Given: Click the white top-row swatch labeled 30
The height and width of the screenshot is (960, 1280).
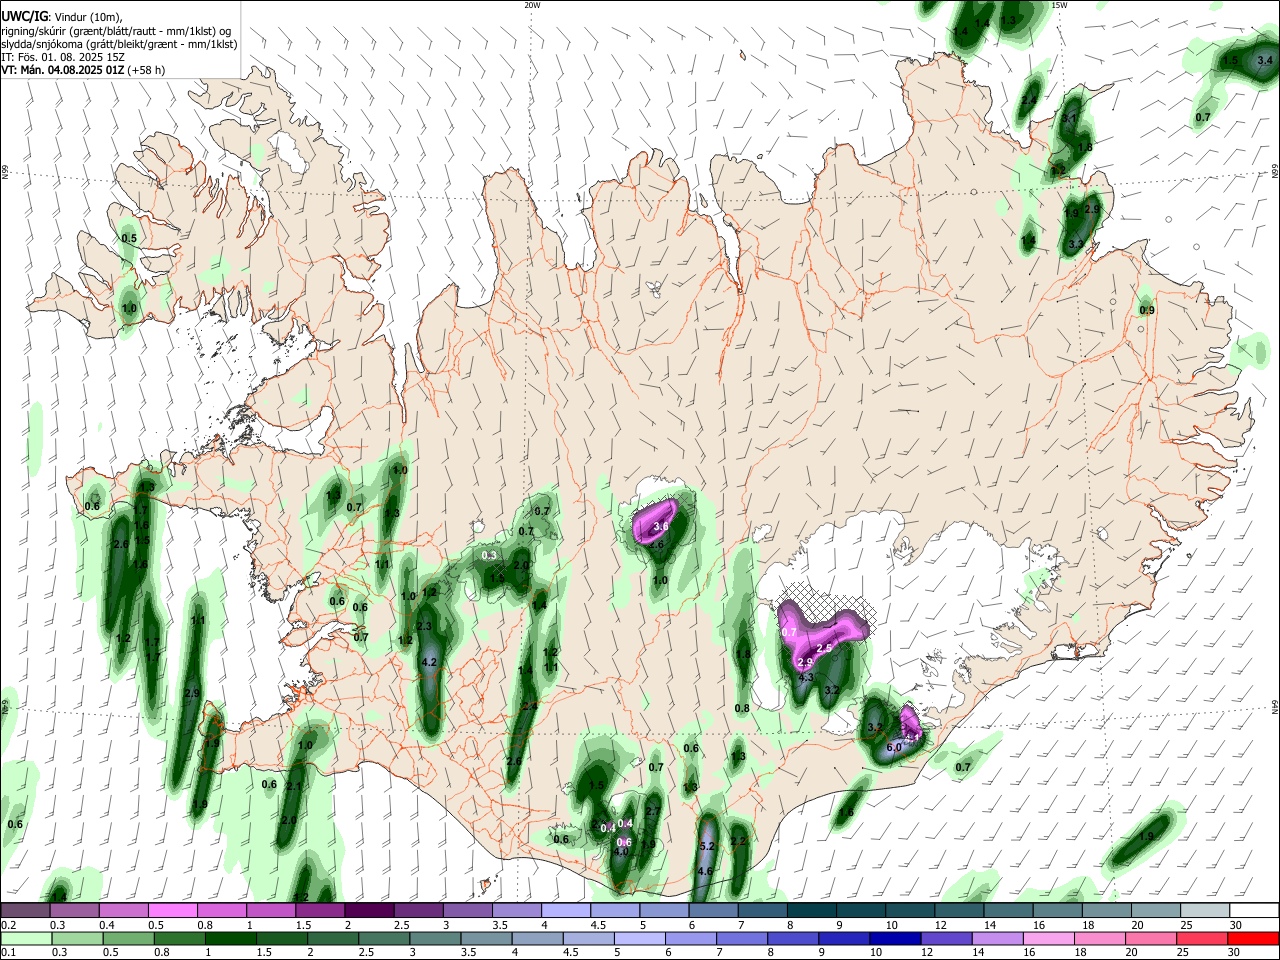Looking at the screenshot, I should coord(1254,910).
